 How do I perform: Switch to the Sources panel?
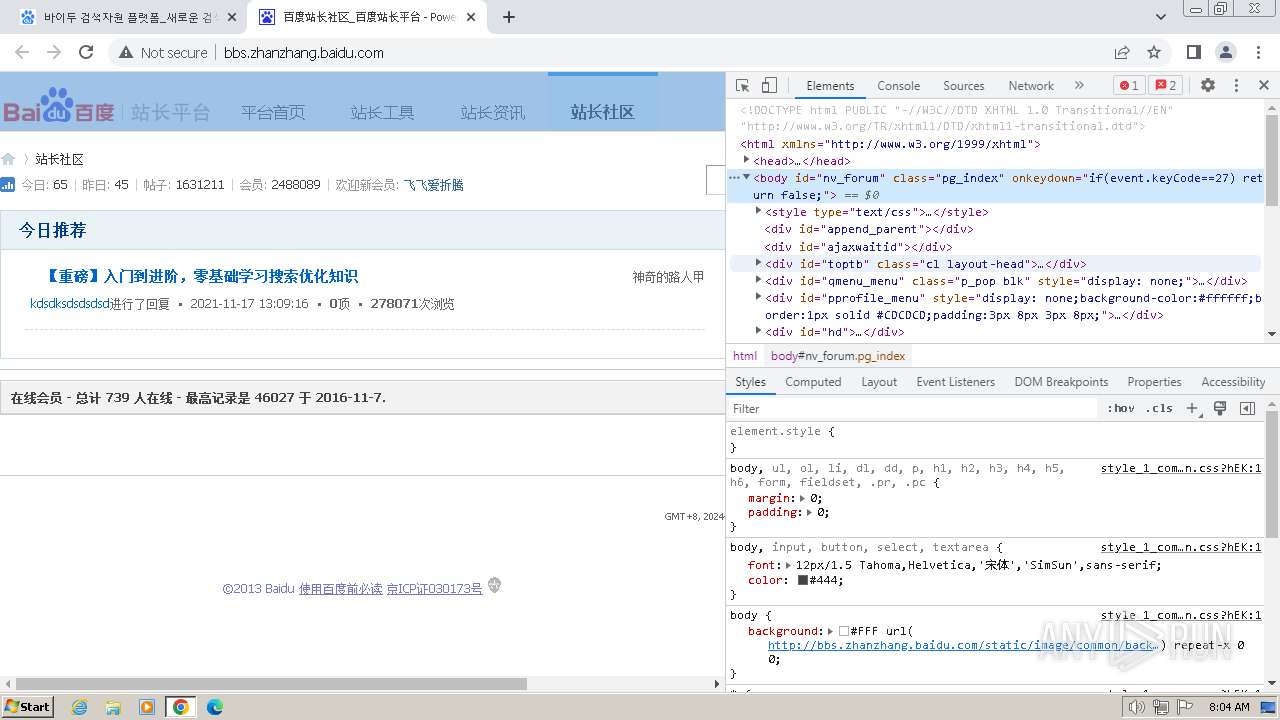tap(964, 86)
